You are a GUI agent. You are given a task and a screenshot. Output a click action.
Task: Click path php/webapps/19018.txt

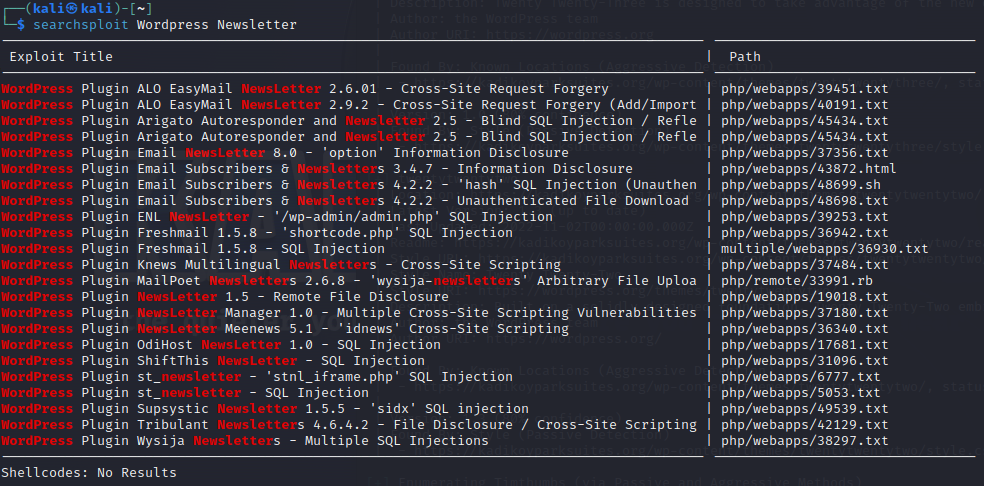805,297
